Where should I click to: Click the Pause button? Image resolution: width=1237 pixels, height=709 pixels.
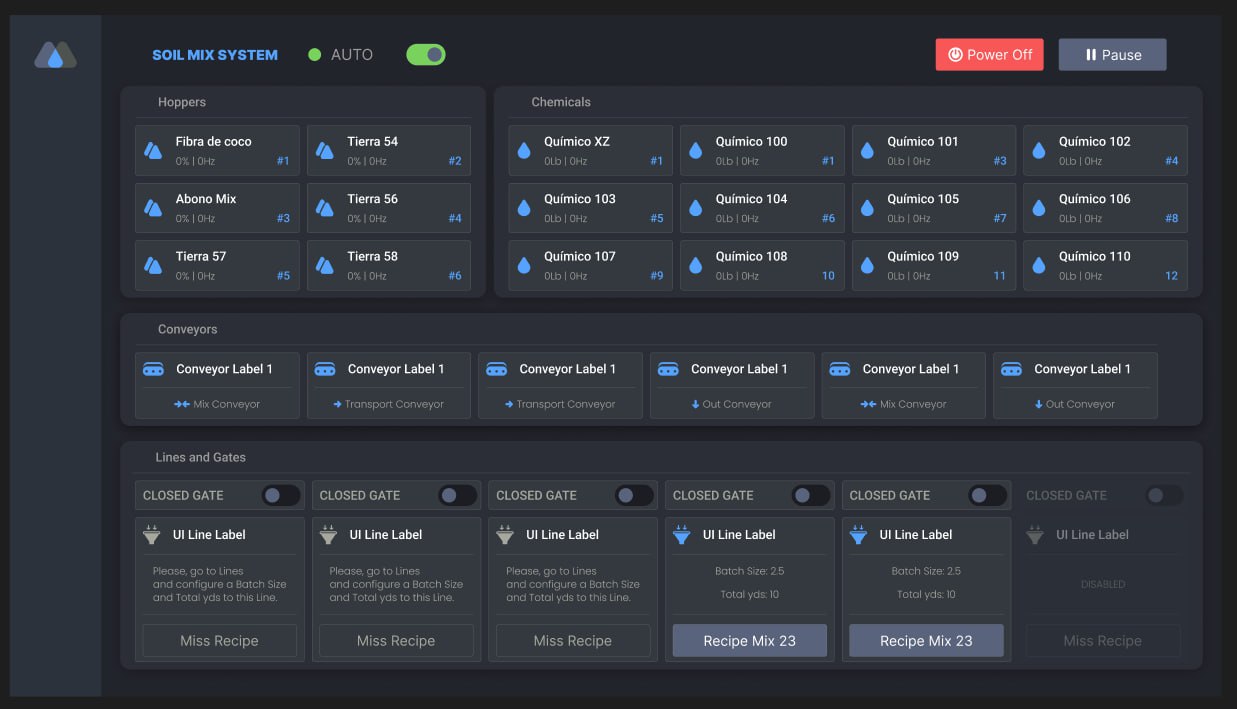(x=1113, y=55)
